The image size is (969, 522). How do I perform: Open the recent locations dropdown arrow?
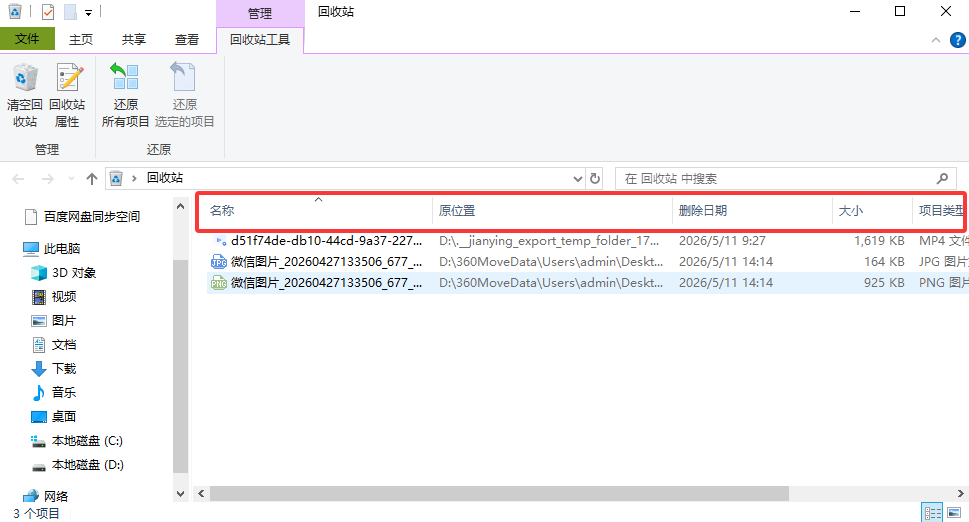tap(71, 179)
